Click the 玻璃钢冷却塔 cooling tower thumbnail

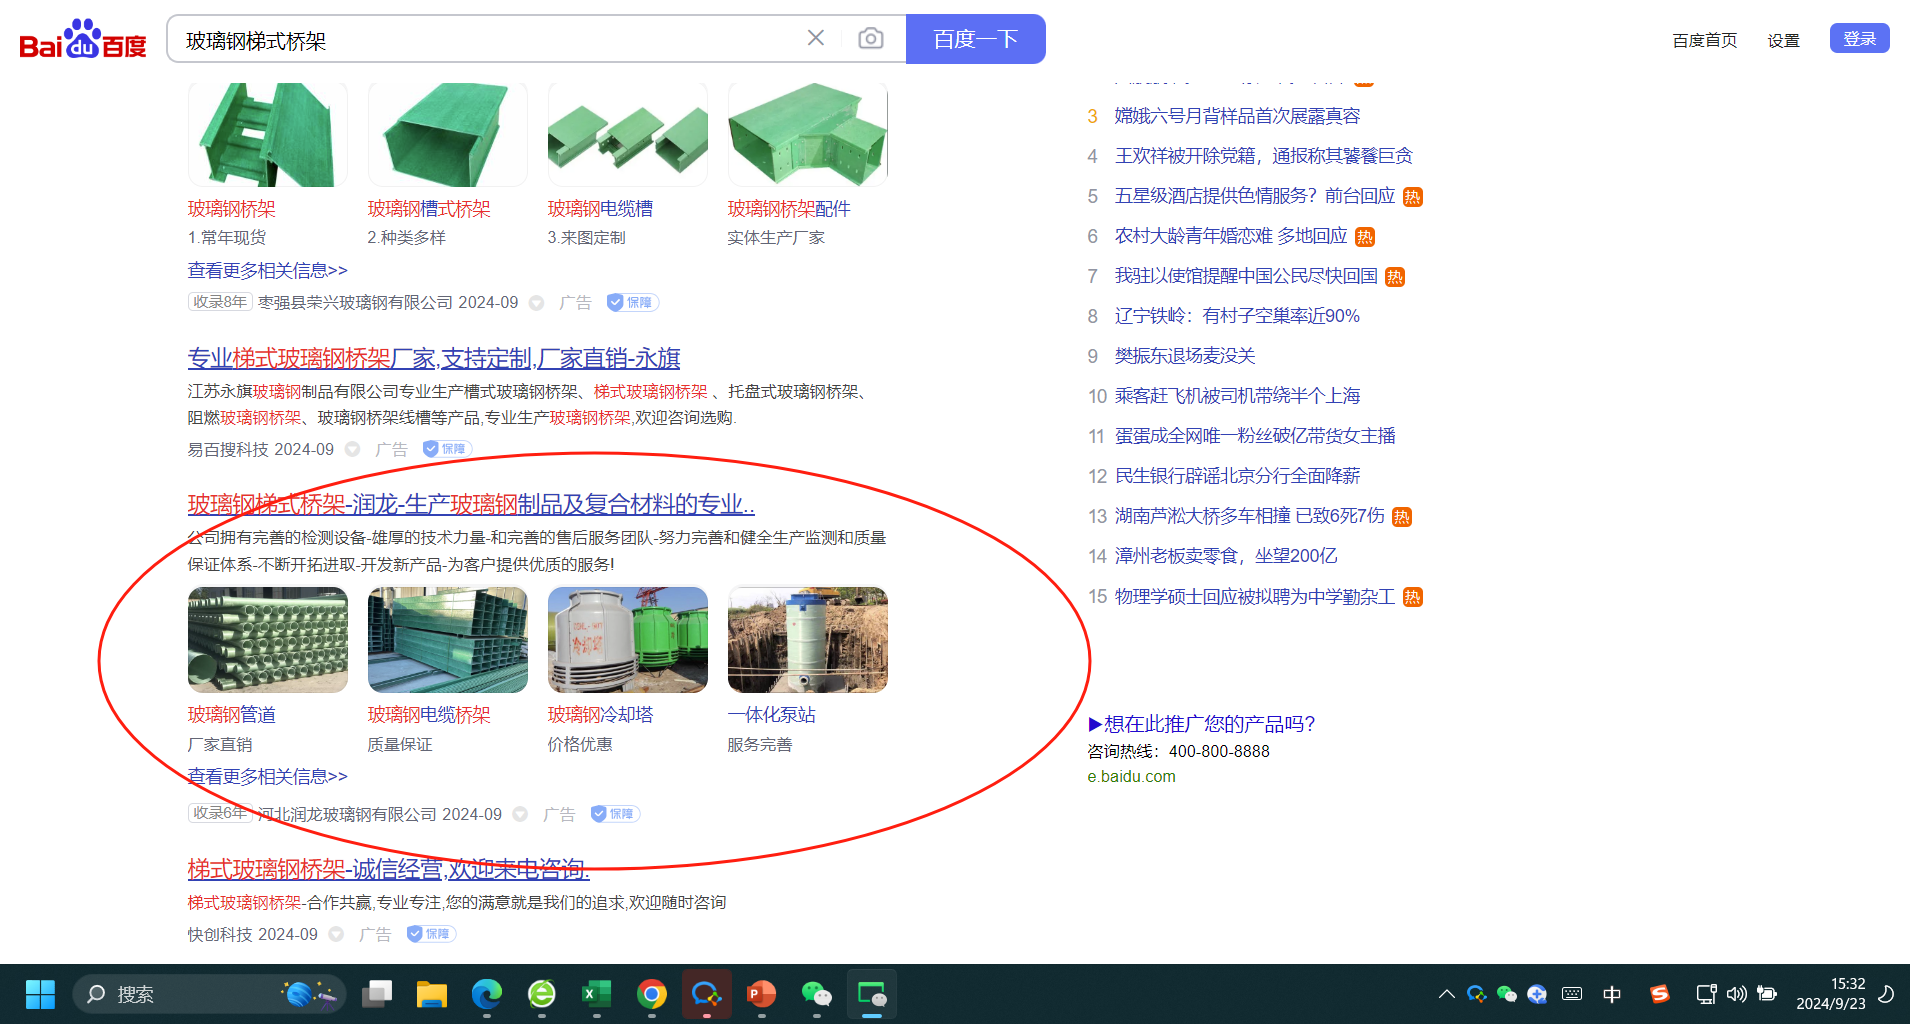(x=628, y=640)
